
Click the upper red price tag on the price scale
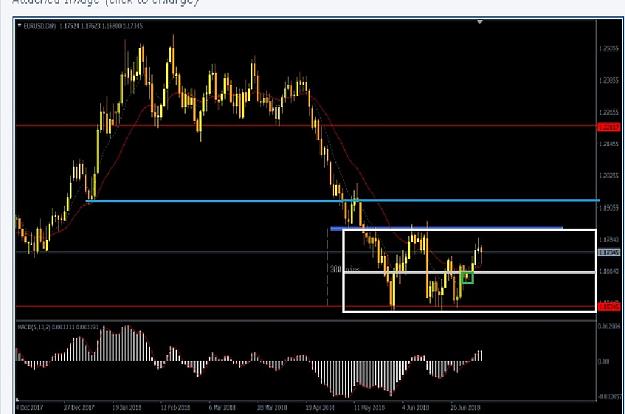609,127
